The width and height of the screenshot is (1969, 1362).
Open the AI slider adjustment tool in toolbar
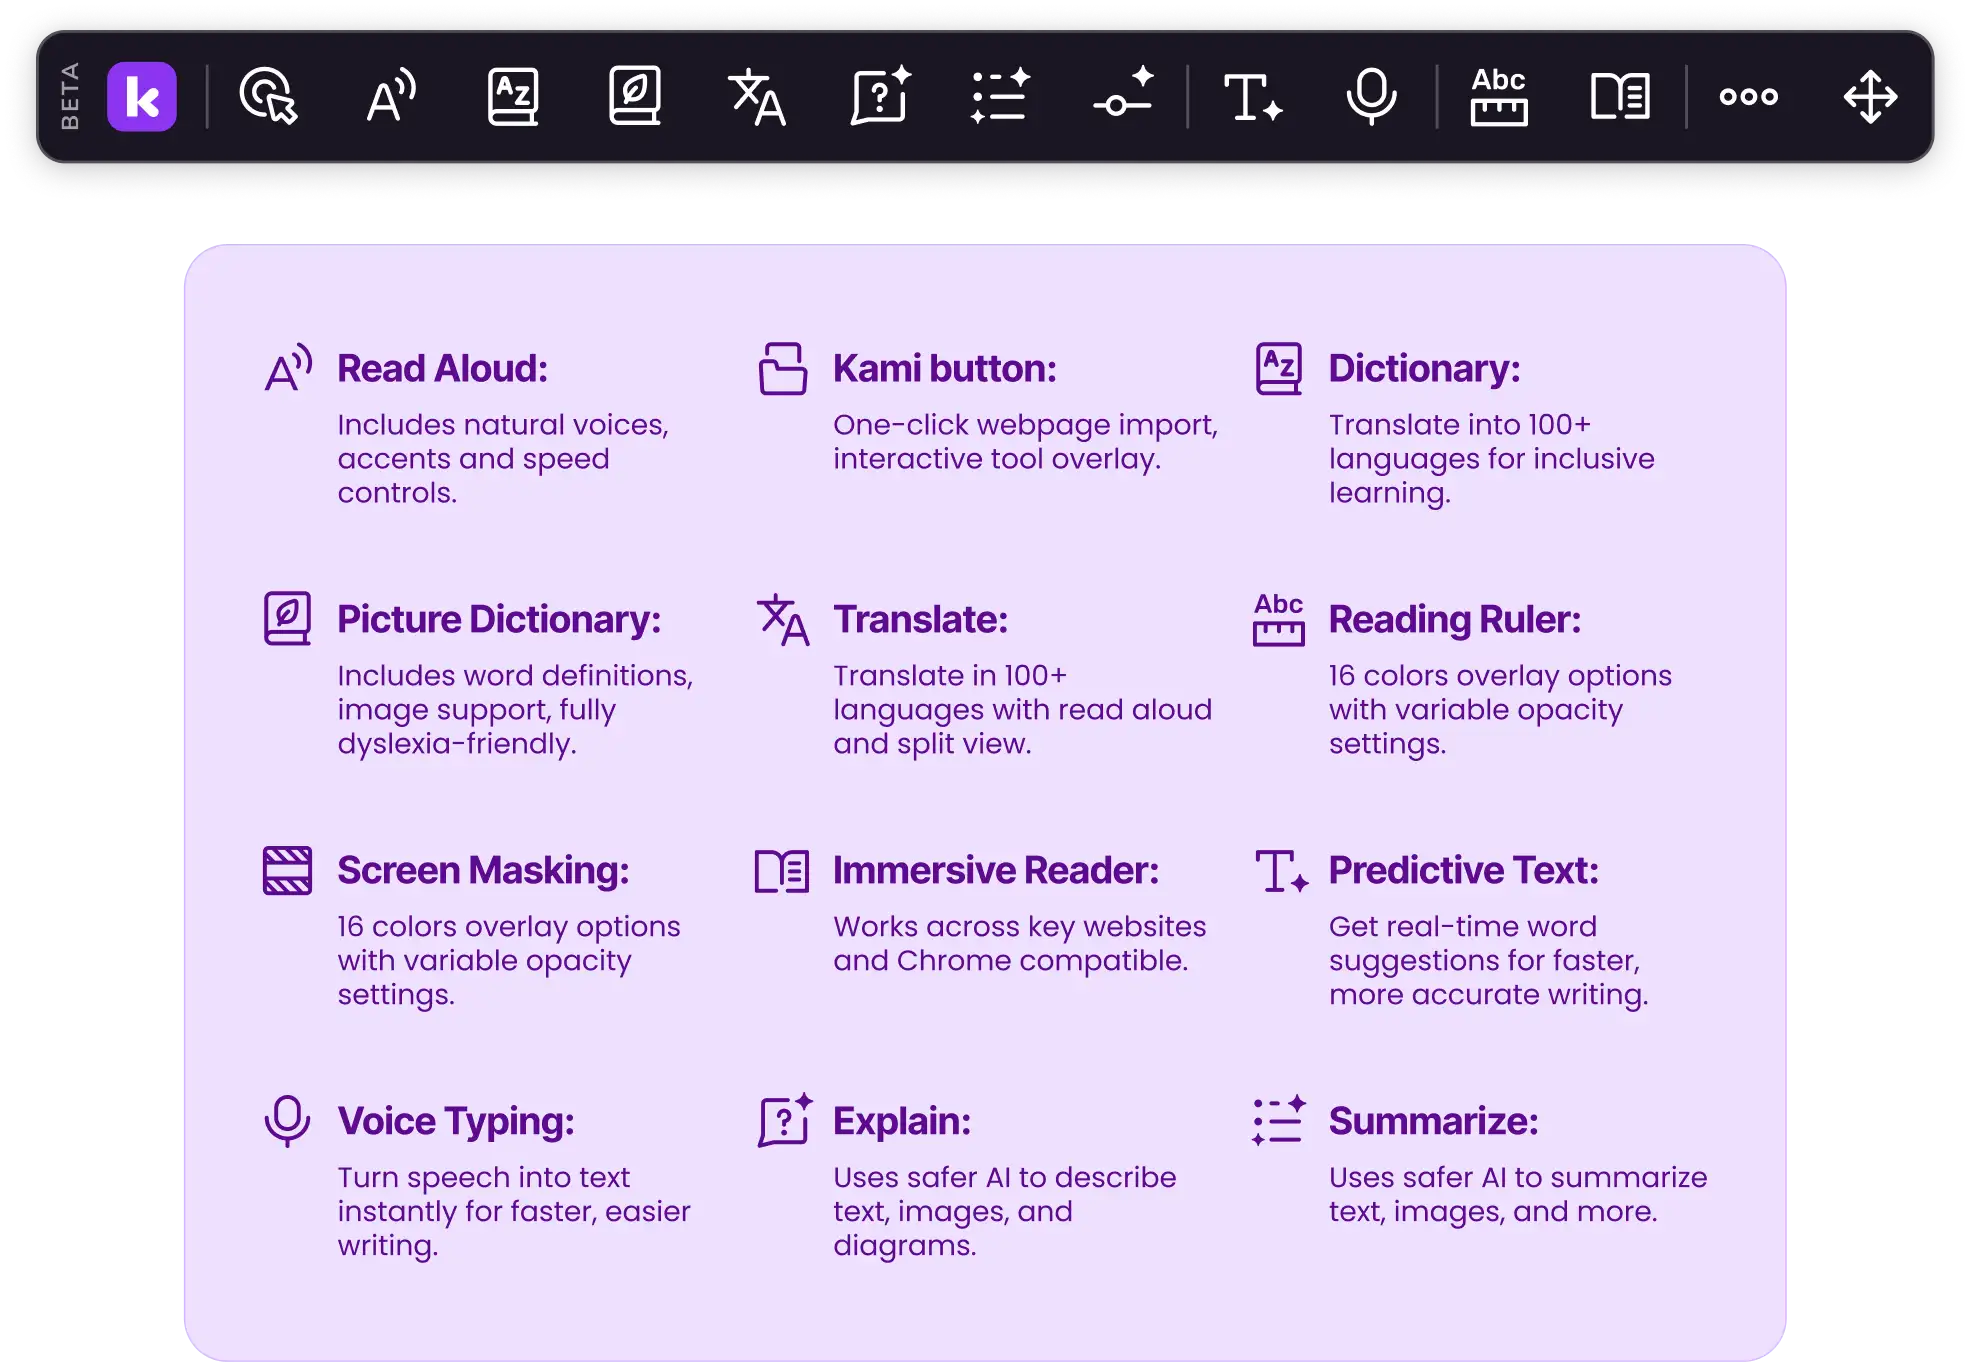[1124, 92]
